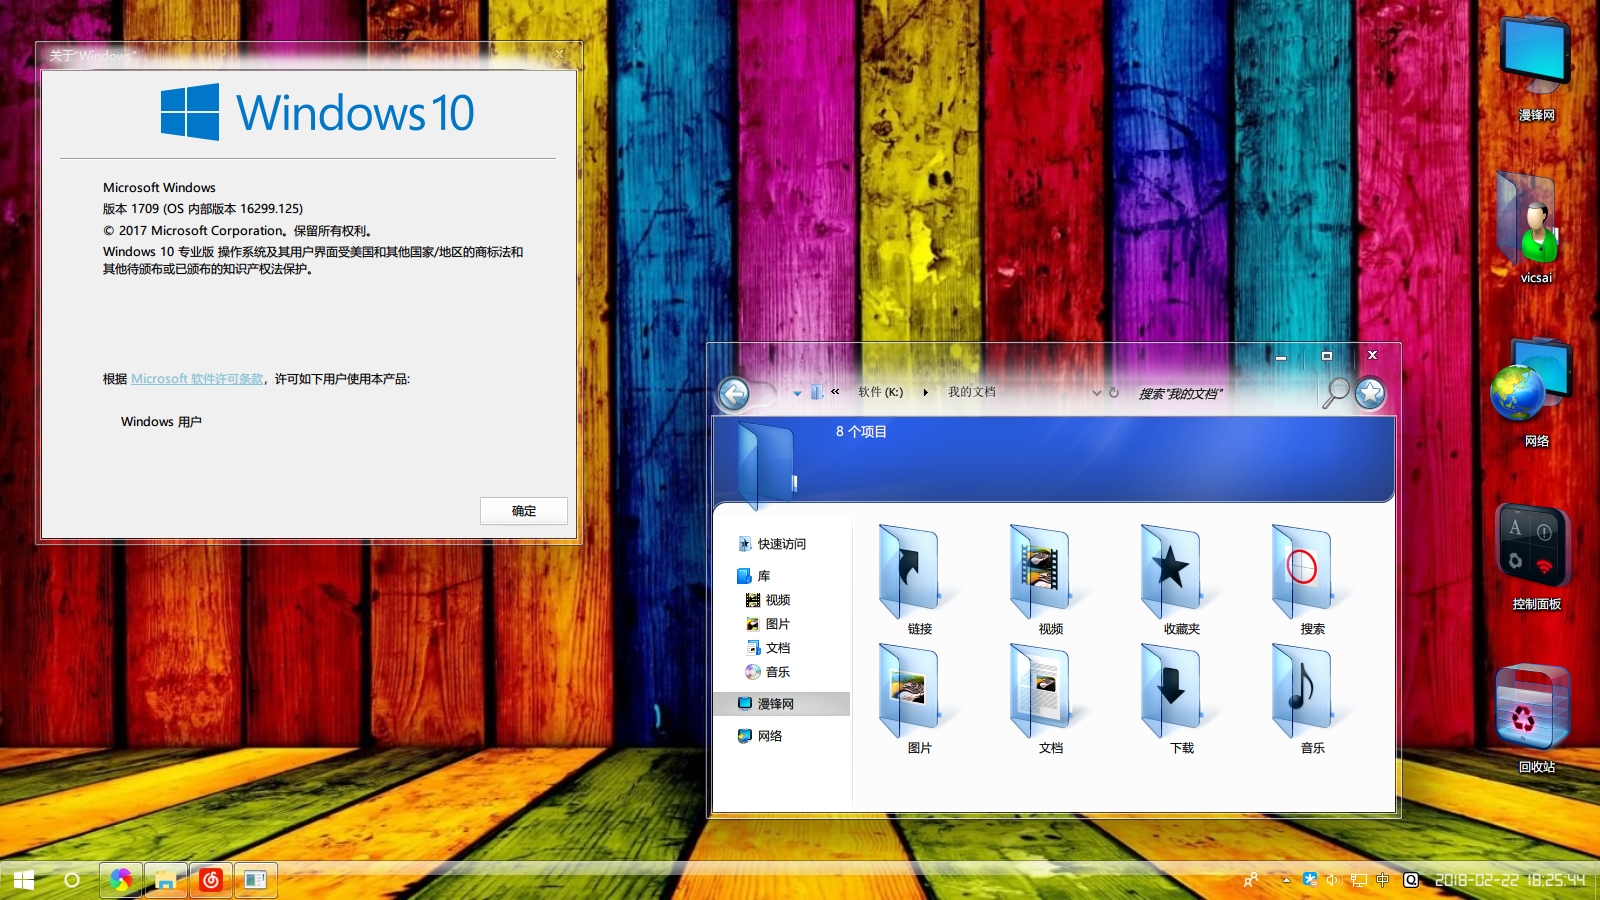
Task: Expand the 软件 (K:) breadcrumb arrow
Action: pyautogui.click(x=926, y=392)
